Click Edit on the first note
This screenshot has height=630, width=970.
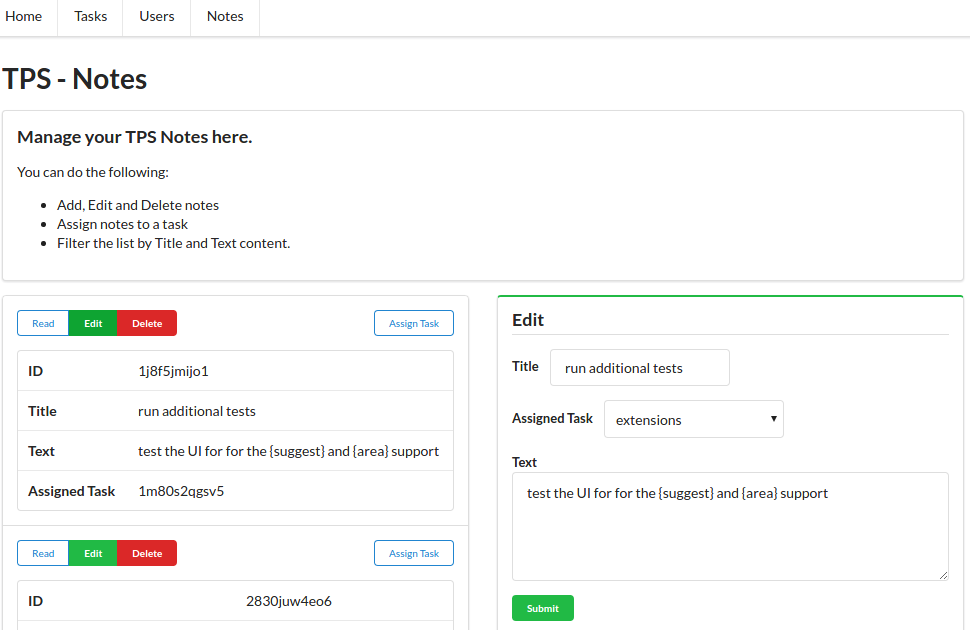[93, 323]
